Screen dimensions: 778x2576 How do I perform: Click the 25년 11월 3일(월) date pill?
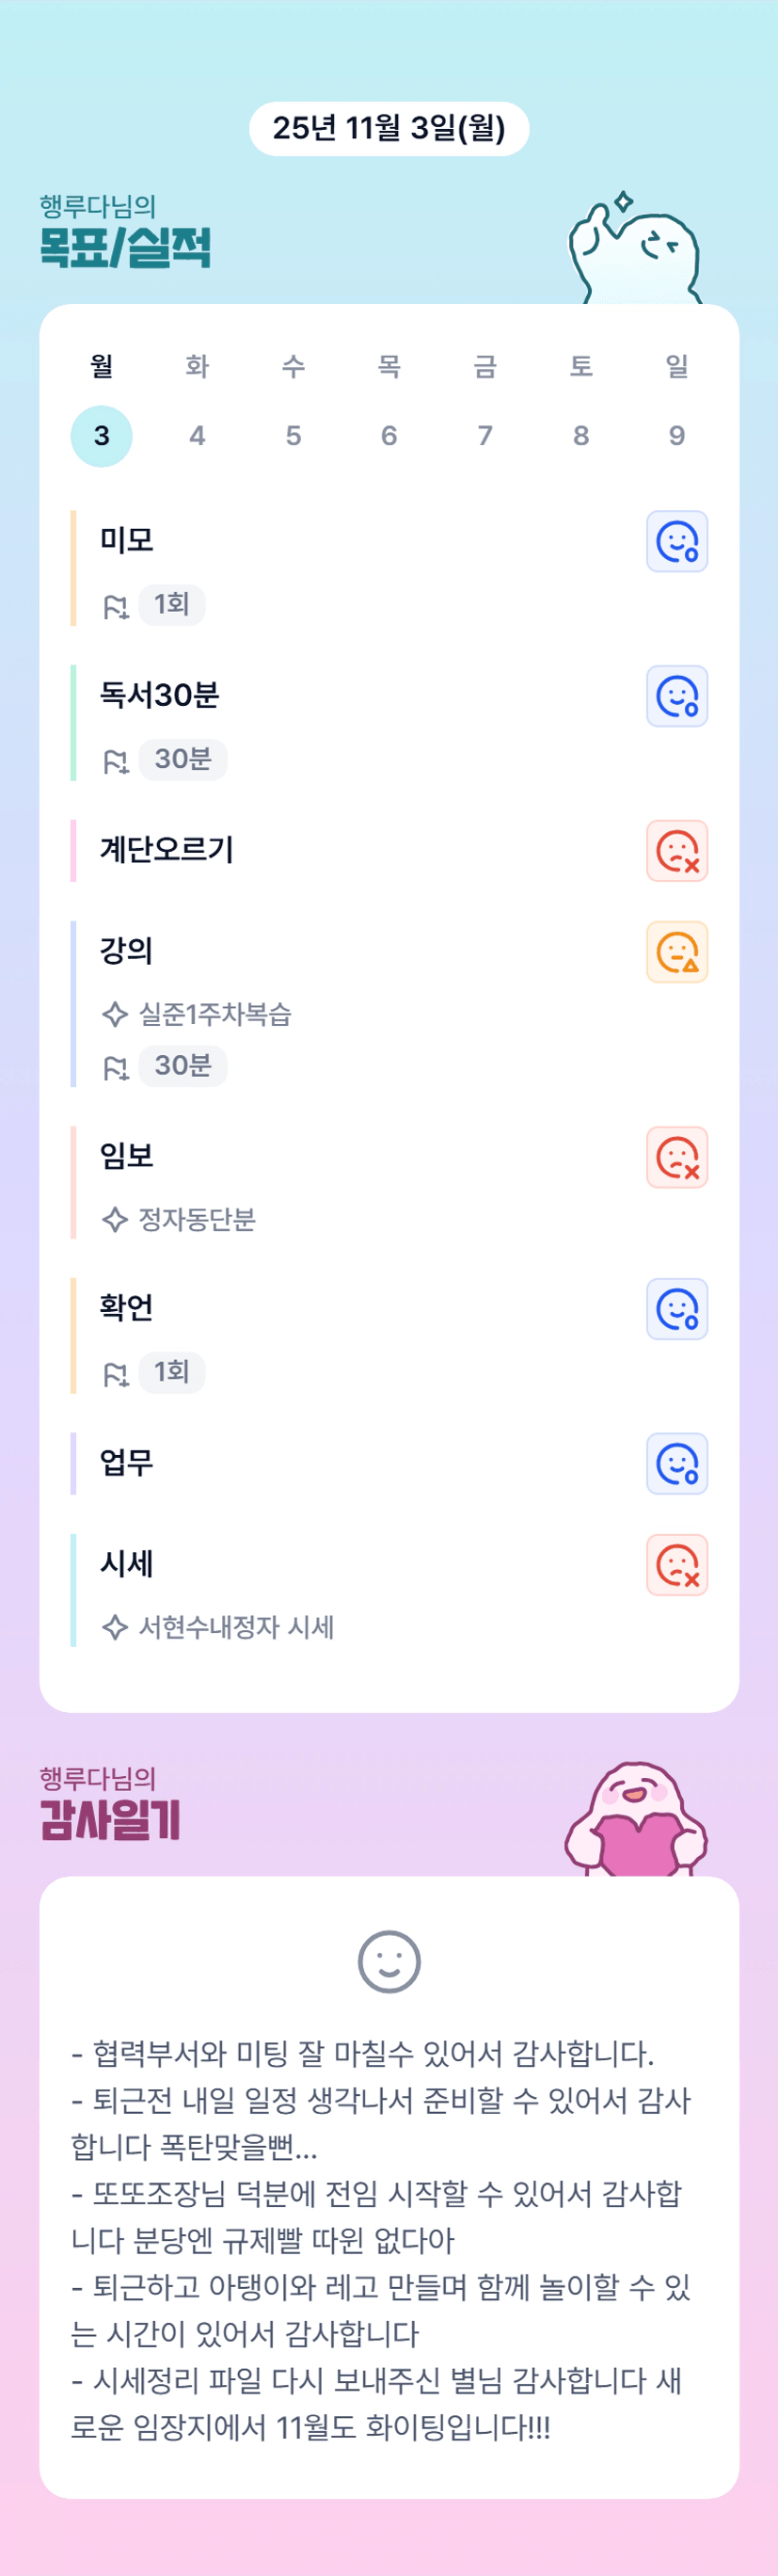click(389, 129)
